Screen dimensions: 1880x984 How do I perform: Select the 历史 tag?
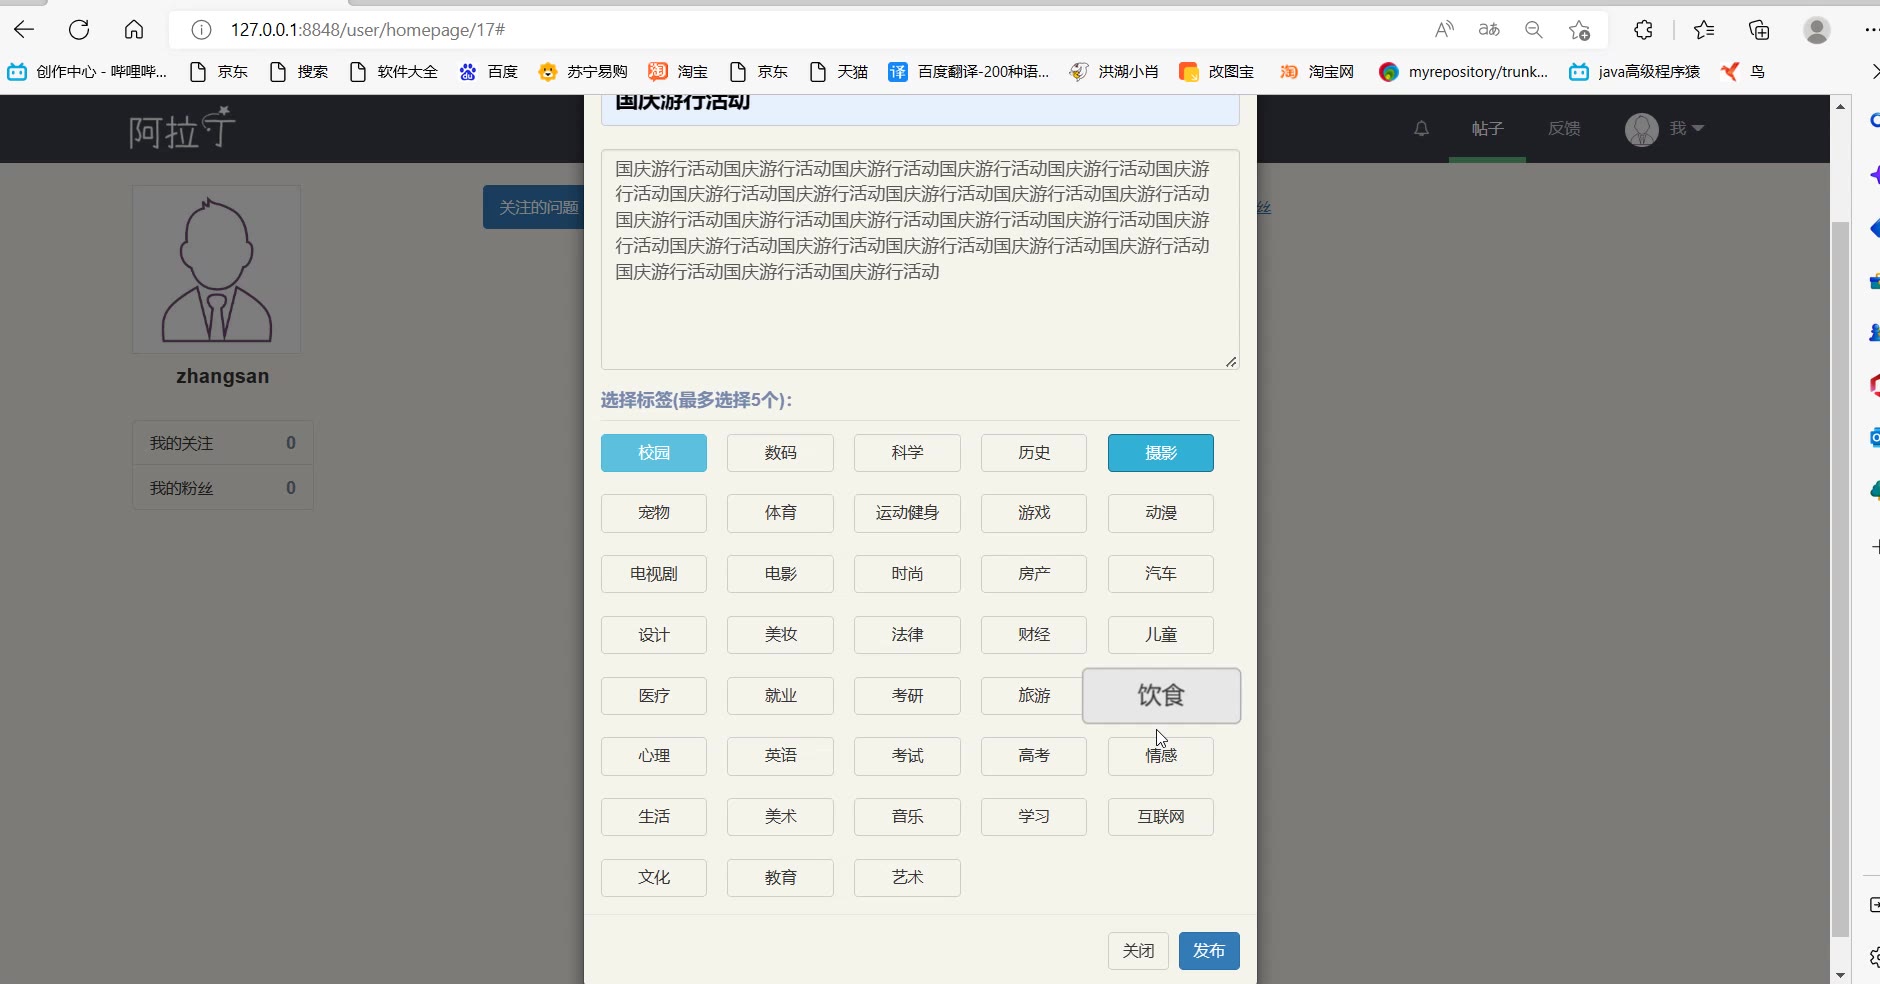coord(1034,453)
